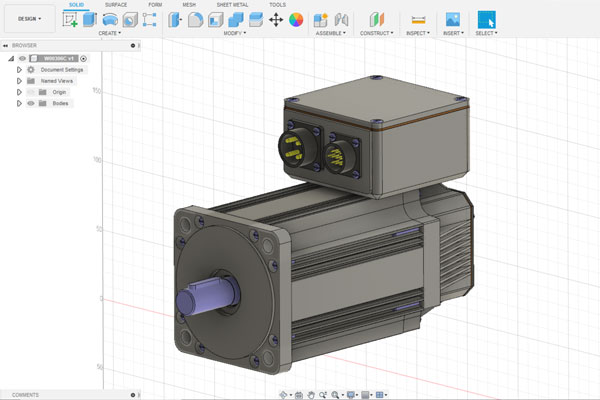This screenshot has width=600, height=400.
Task: Open the Viewports layout icon
Action: click(380, 395)
